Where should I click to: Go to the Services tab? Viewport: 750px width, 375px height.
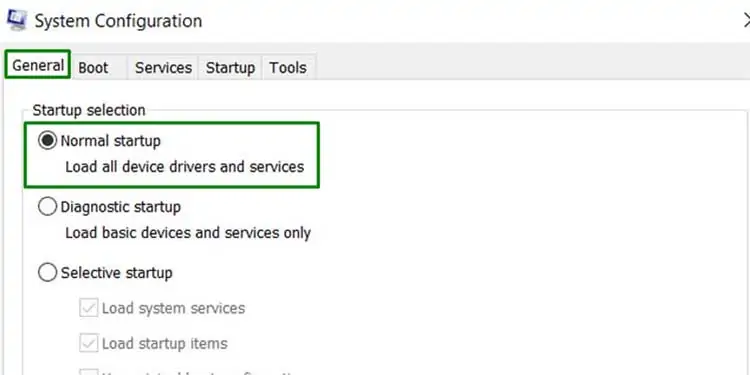(163, 67)
